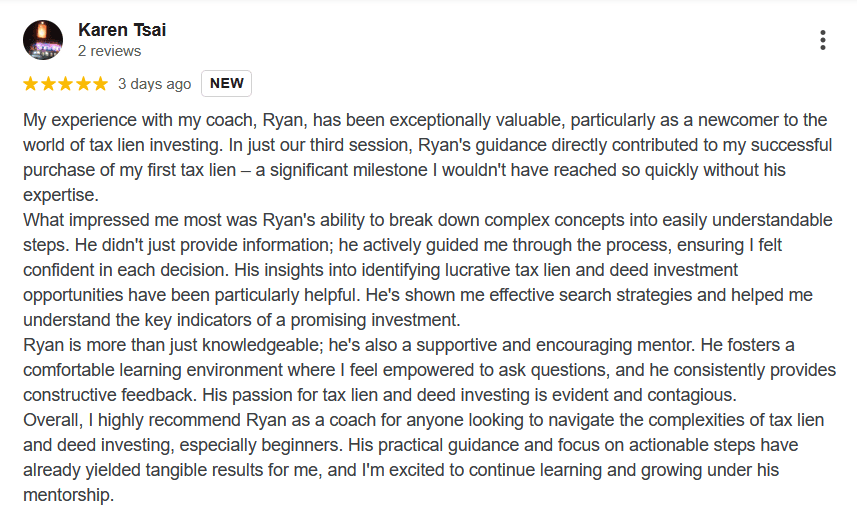This screenshot has height=517, width=857.
Task: Open the three-dot review options menu
Action: (x=822, y=40)
